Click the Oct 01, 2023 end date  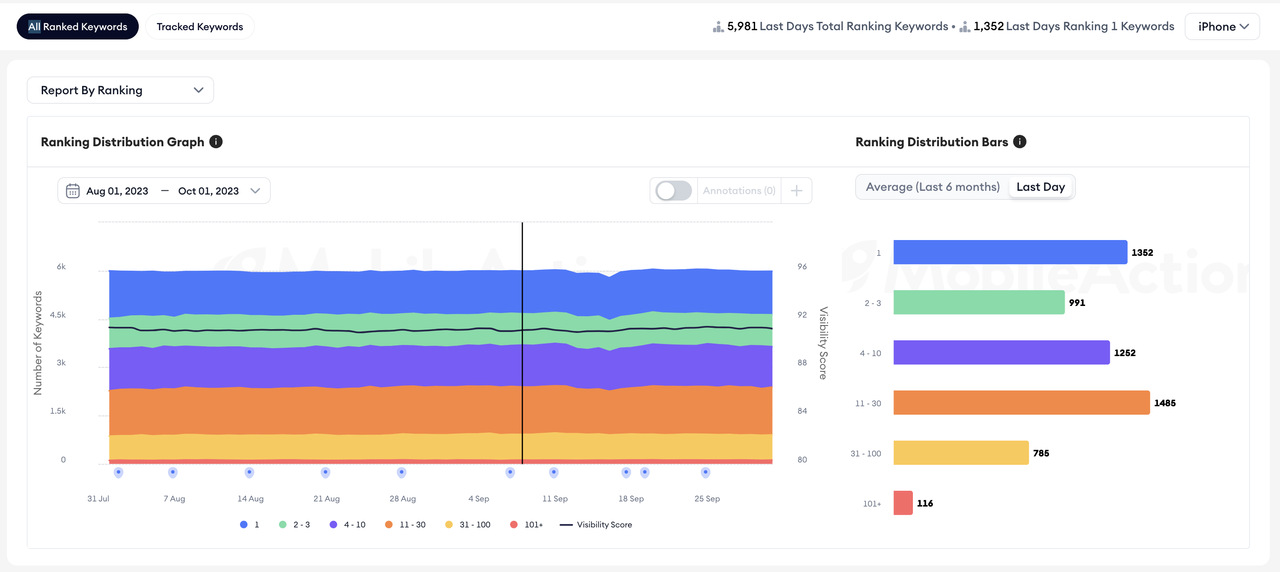coord(208,191)
